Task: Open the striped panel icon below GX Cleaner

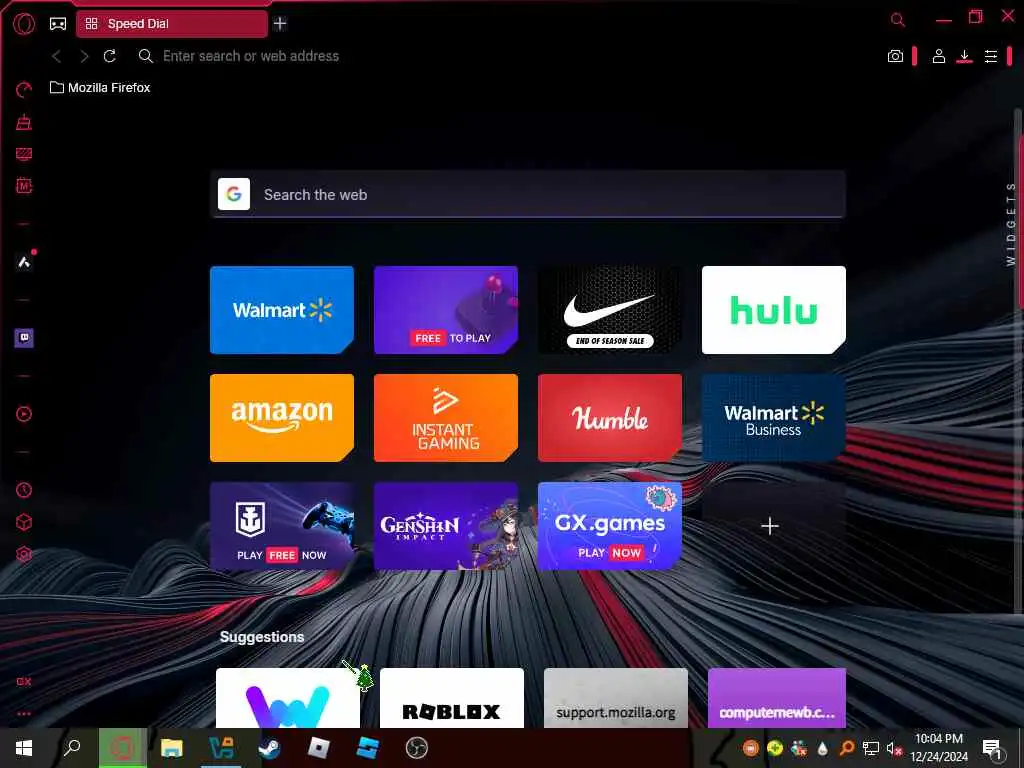Action: (x=24, y=154)
